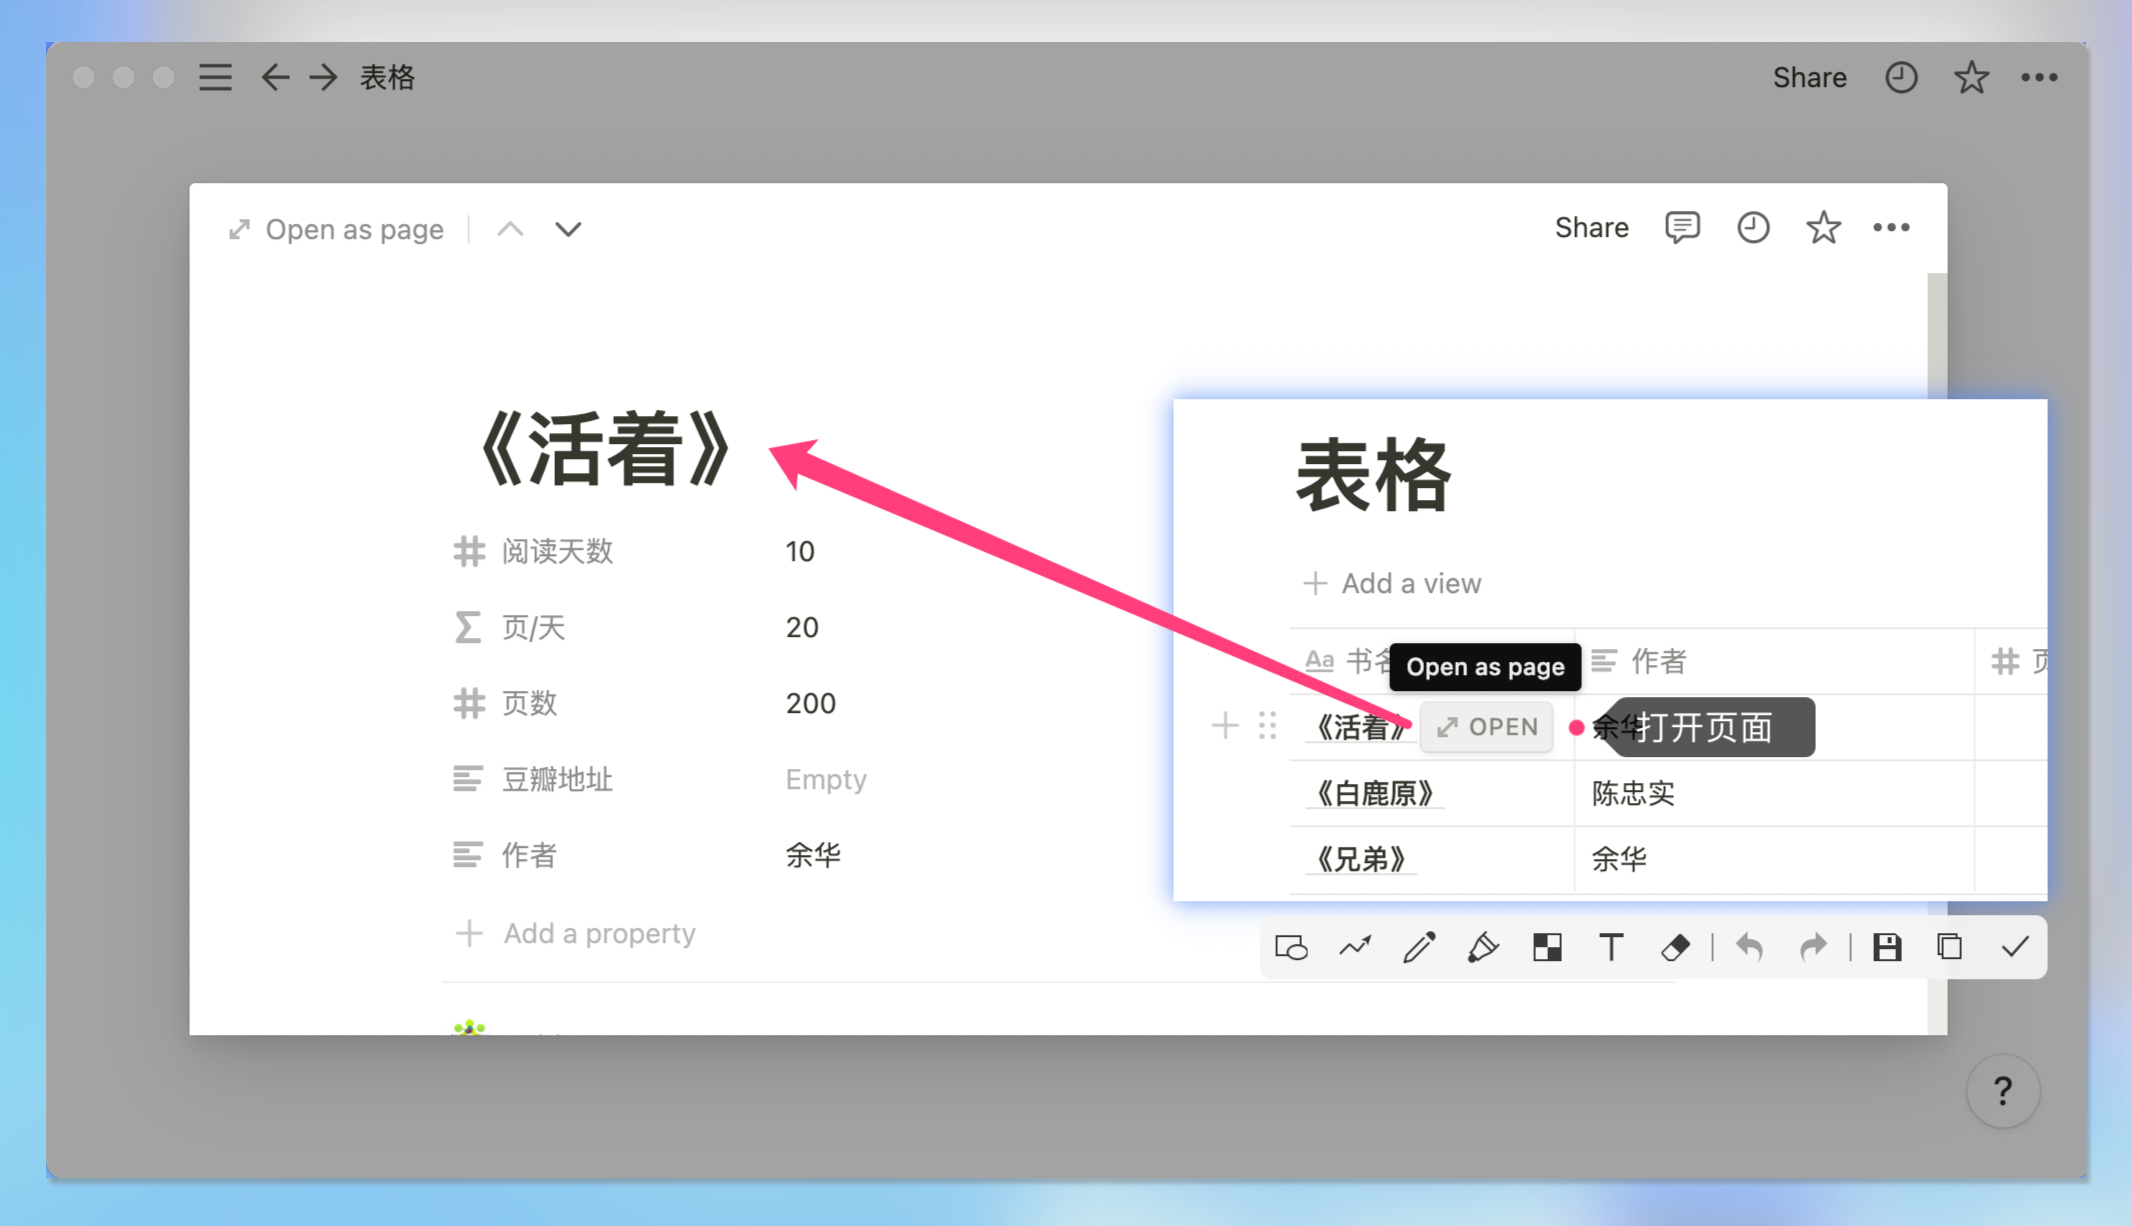Screen dimensions: 2132x1226
Task: Select the line/arrow annotation tool
Action: pos(1355,947)
